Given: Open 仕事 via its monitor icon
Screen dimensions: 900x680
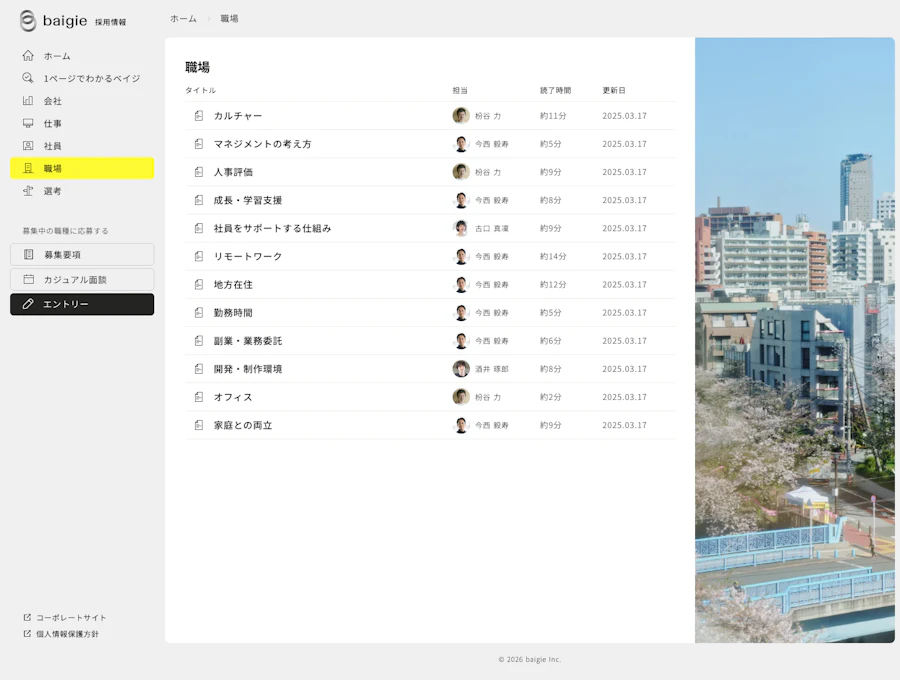Looking at the screenshot, I should pyautogui.click(x=28, y=123).
